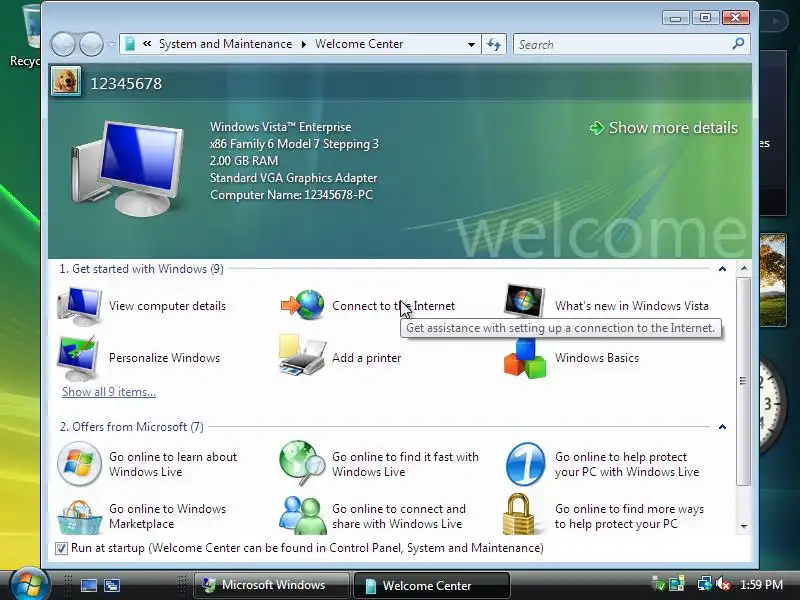The image size is (800, 600).
Task: Click the Back navigation button
Action: (x=63, y=45)
